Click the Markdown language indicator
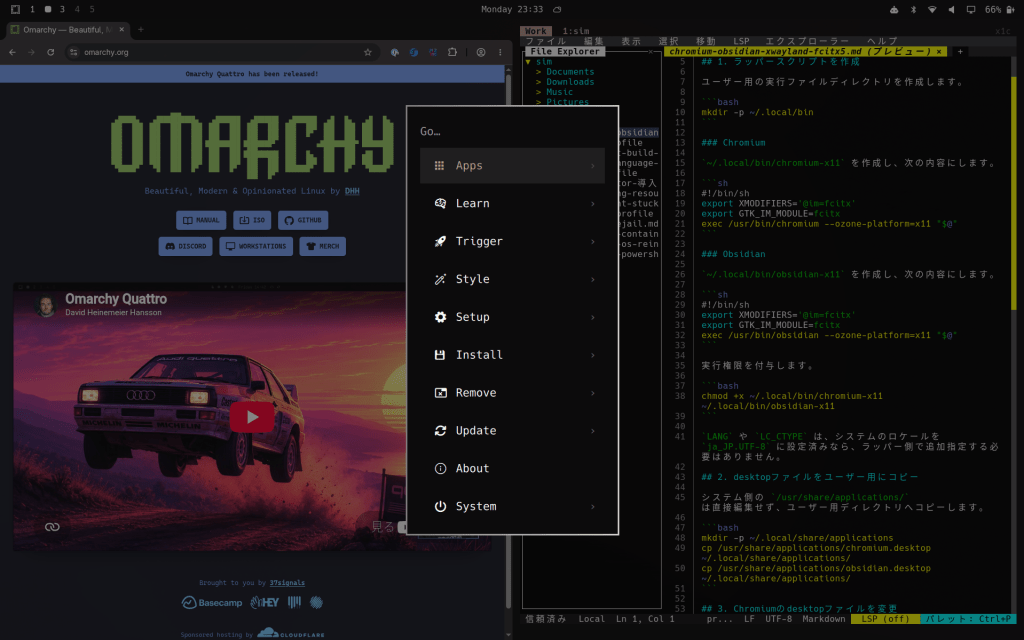The image size is (1024, 640). coord(824,619)
